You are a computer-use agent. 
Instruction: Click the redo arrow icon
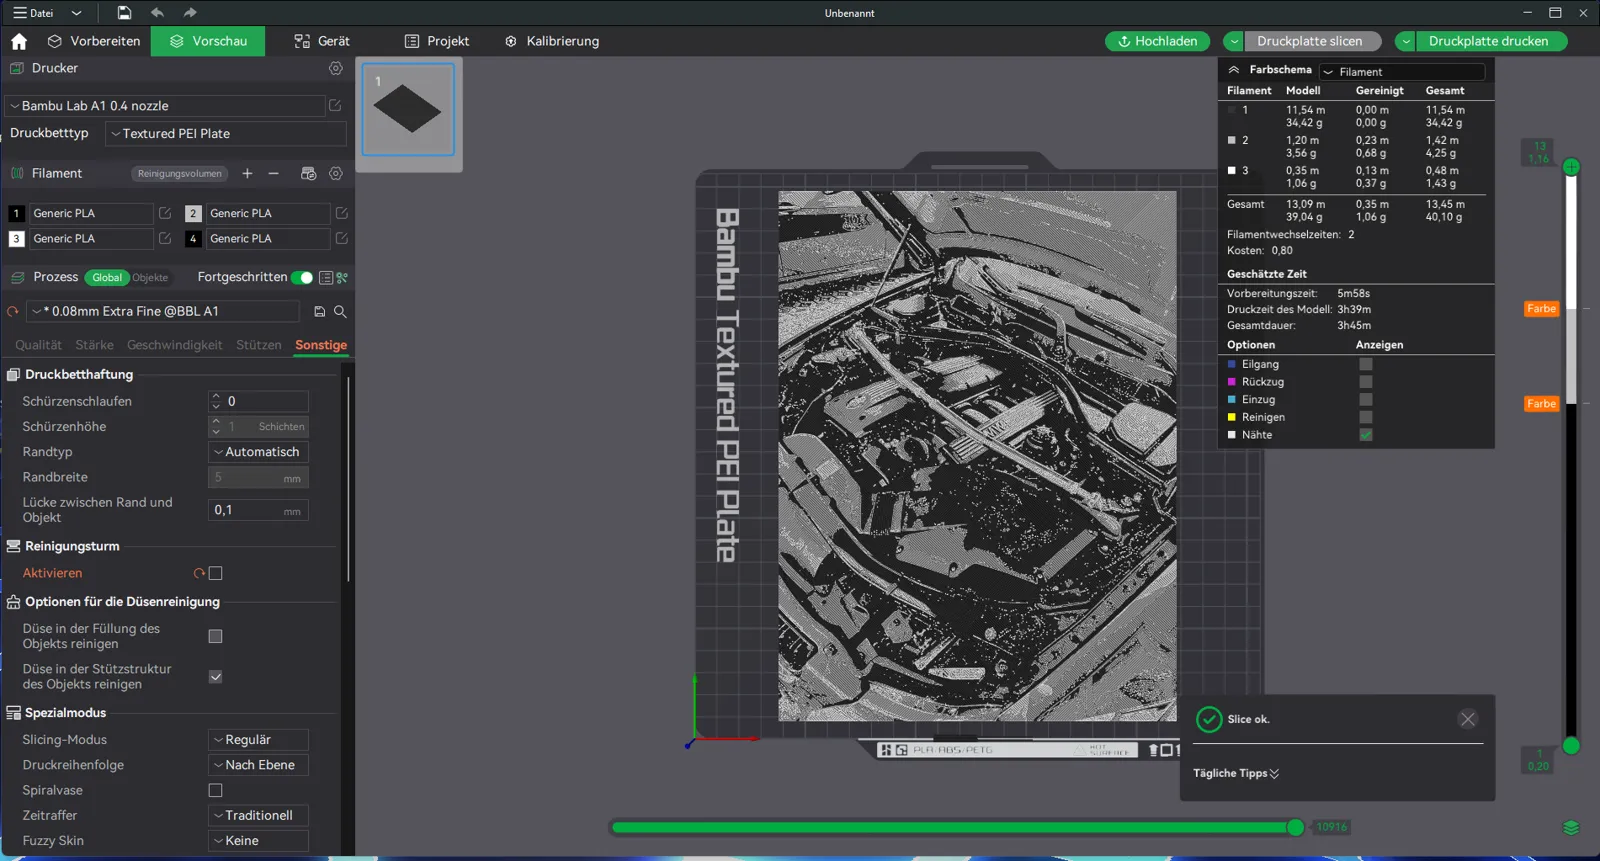coord(190,13)
